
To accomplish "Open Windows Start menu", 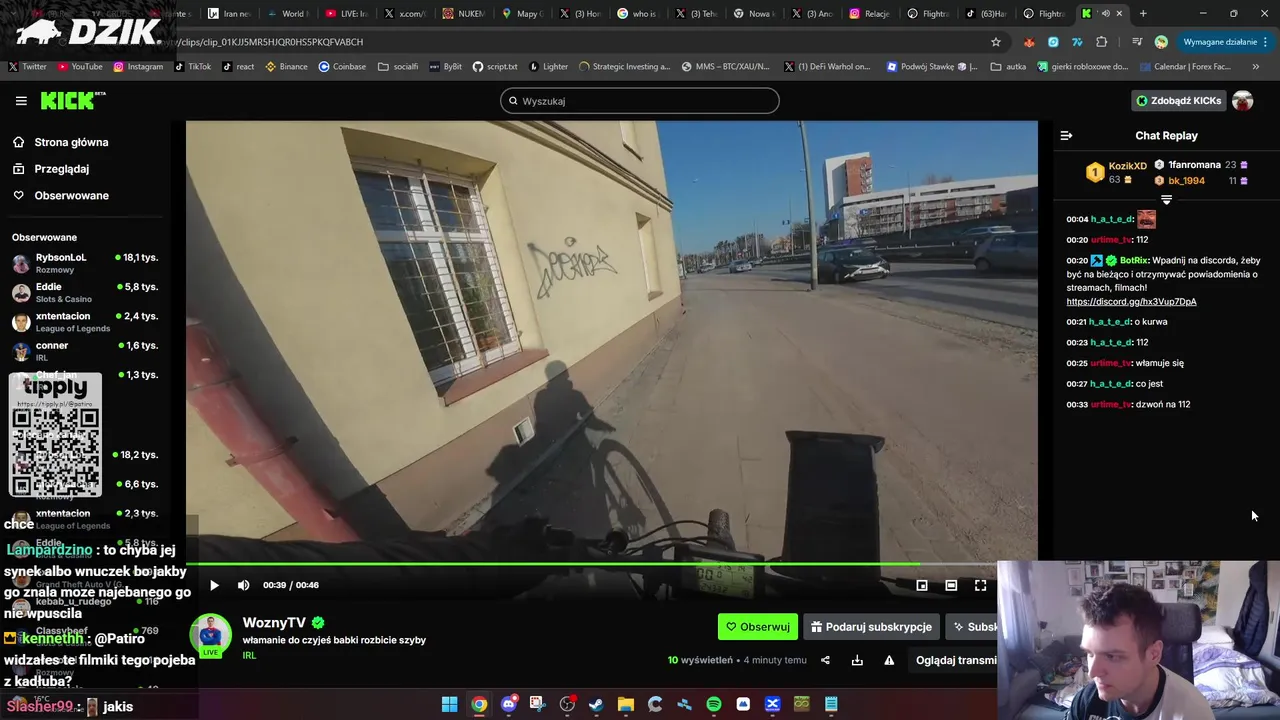I will click(450, 705).
